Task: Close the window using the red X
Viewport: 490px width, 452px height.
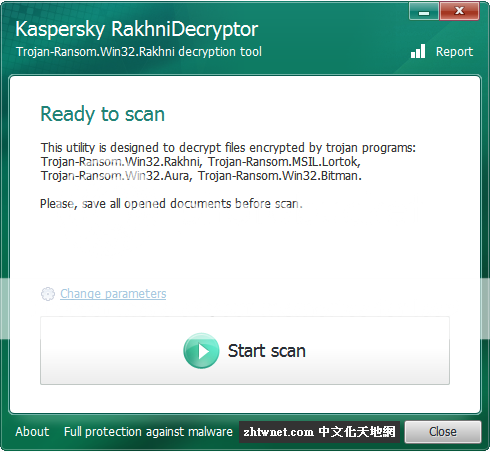Action: pyautogui.click(x=459, y=11)
